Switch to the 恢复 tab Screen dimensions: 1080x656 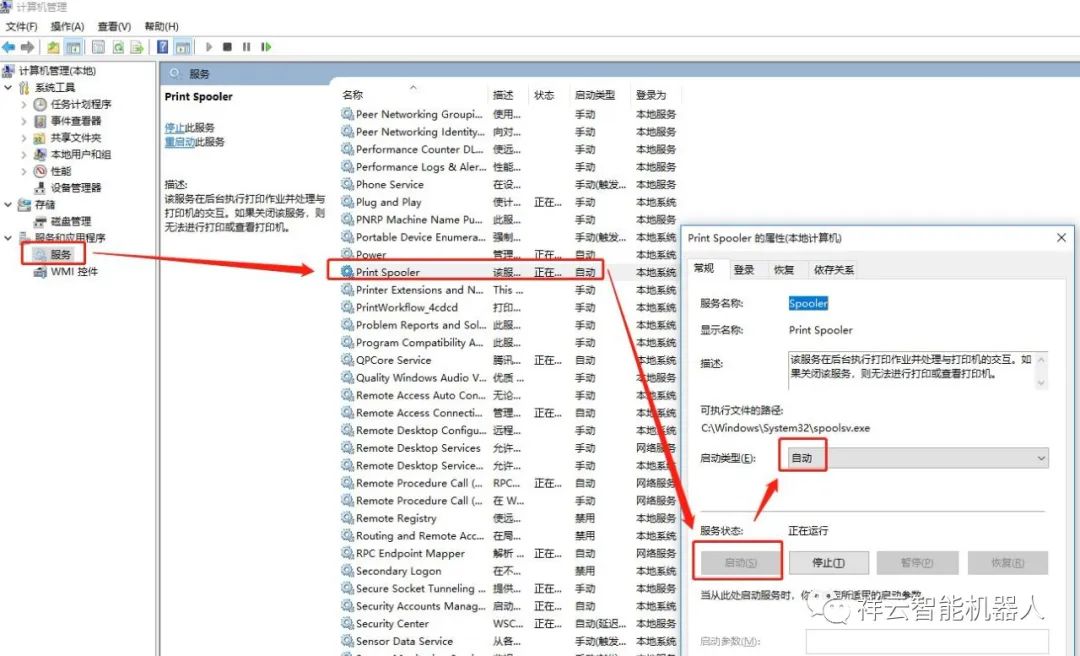(784, 269)
